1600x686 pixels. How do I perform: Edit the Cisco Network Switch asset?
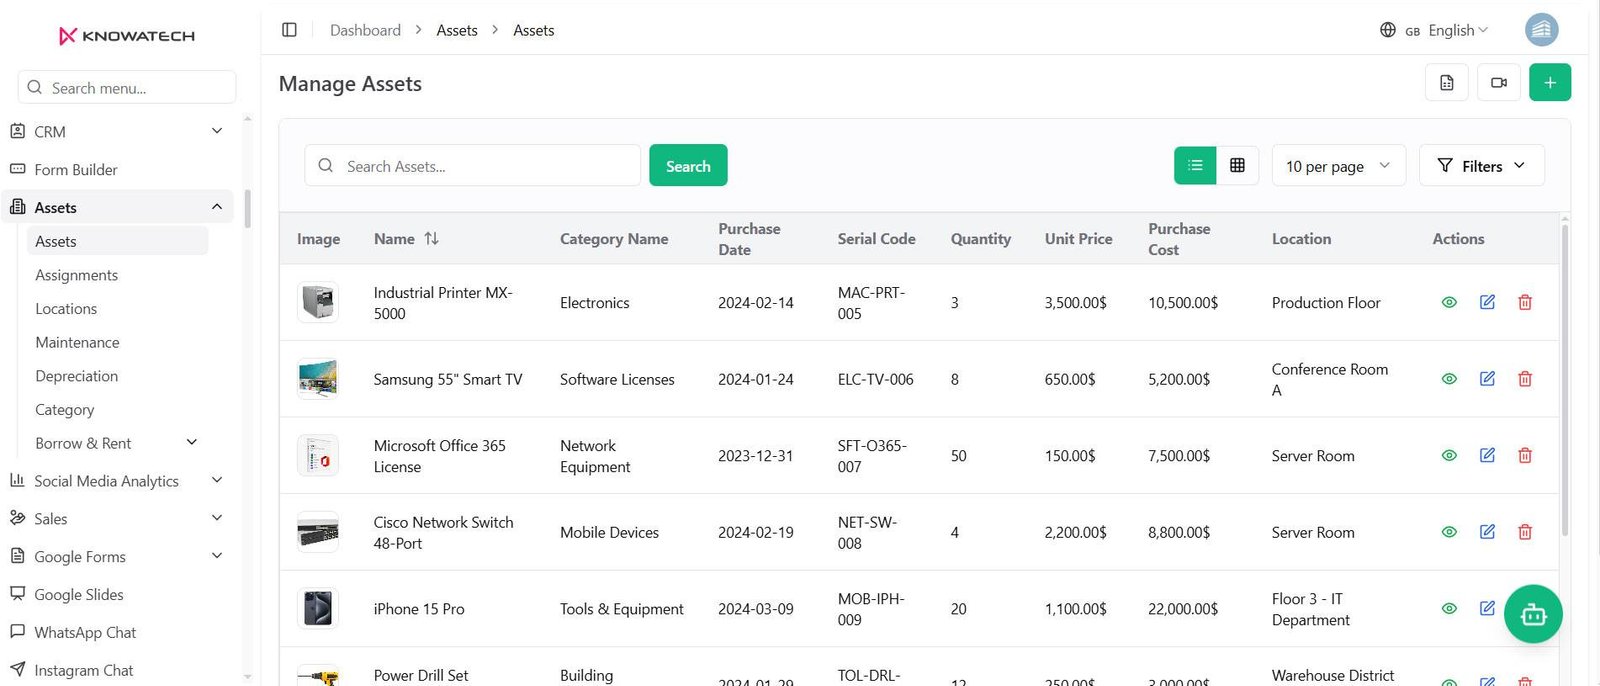click(x=1487, y=532)
